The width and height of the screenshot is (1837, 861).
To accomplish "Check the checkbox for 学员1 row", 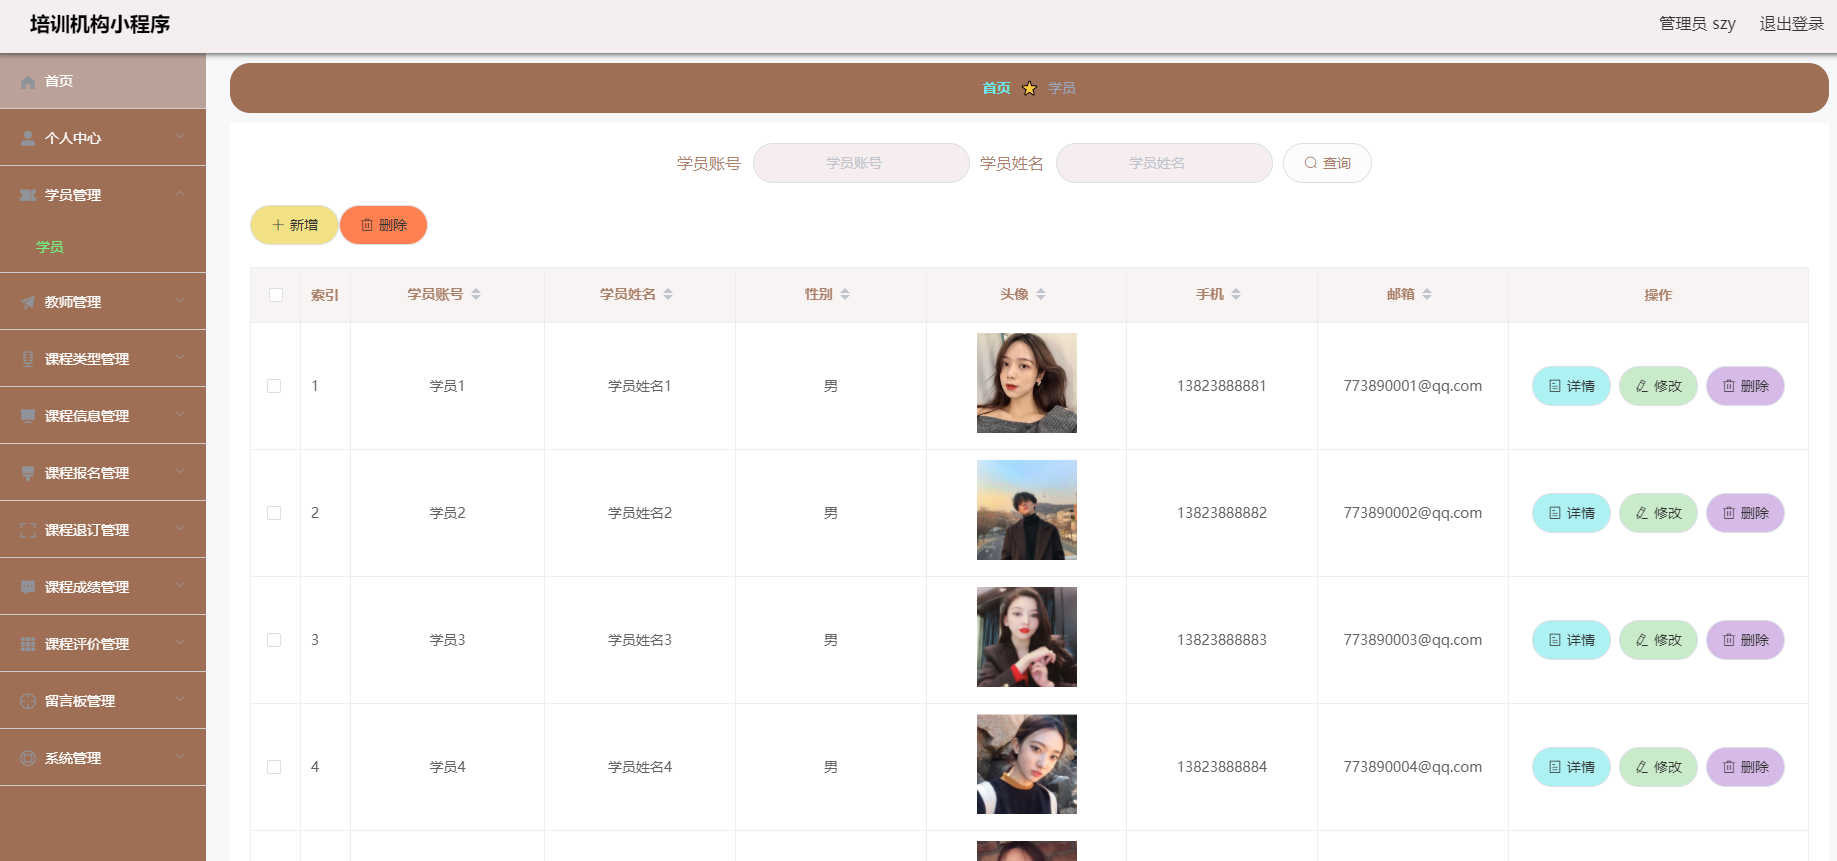I will pyautogui.click(x=274, y=386).
